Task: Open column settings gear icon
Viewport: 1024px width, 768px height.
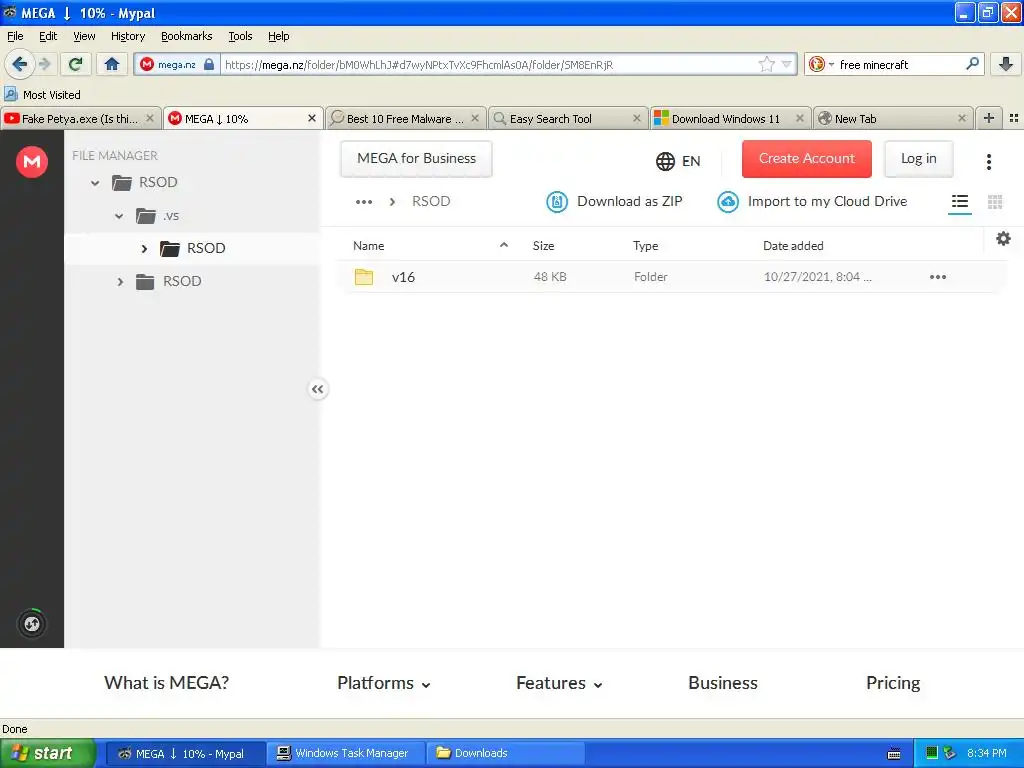Action: (x=1003, y=238)
